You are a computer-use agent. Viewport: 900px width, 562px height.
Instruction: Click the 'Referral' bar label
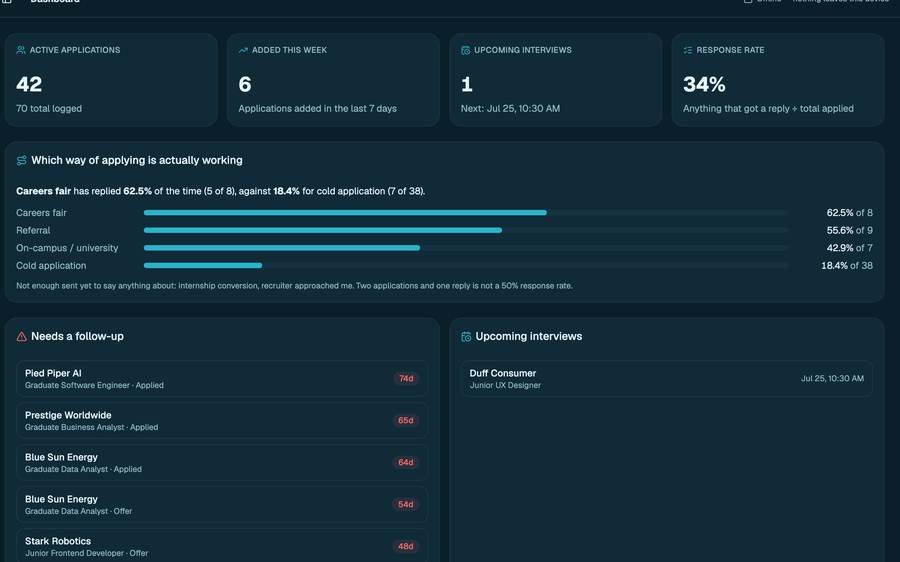(x=33, y=230)
